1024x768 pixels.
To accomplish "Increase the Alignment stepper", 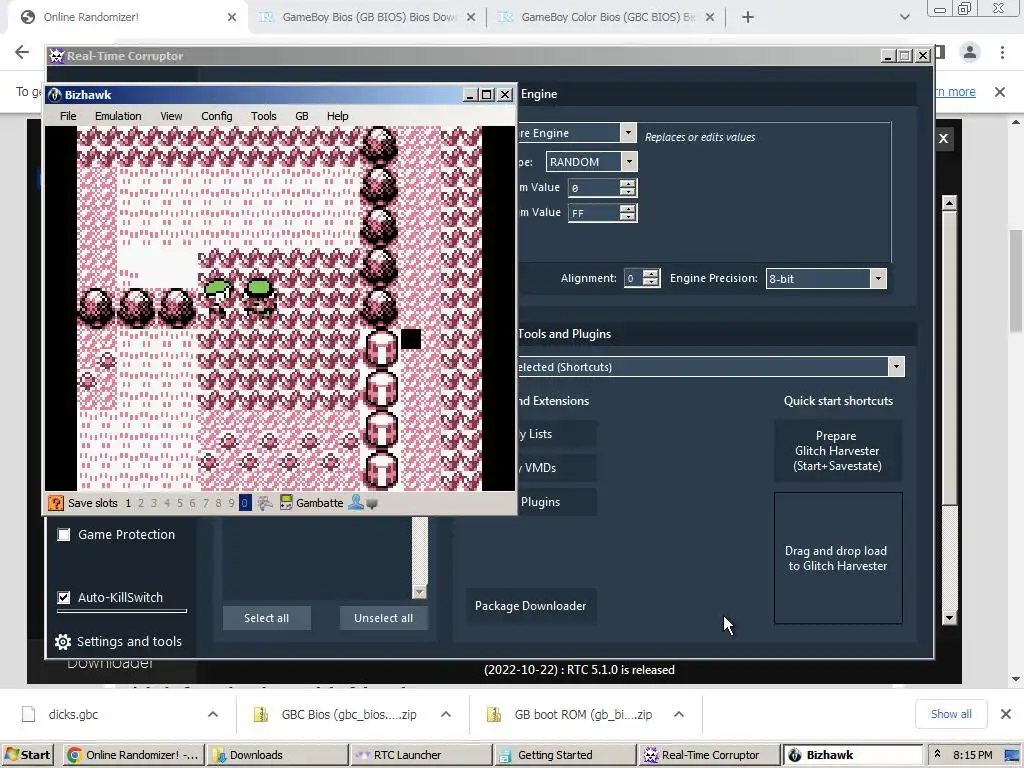I will point(650,274).
